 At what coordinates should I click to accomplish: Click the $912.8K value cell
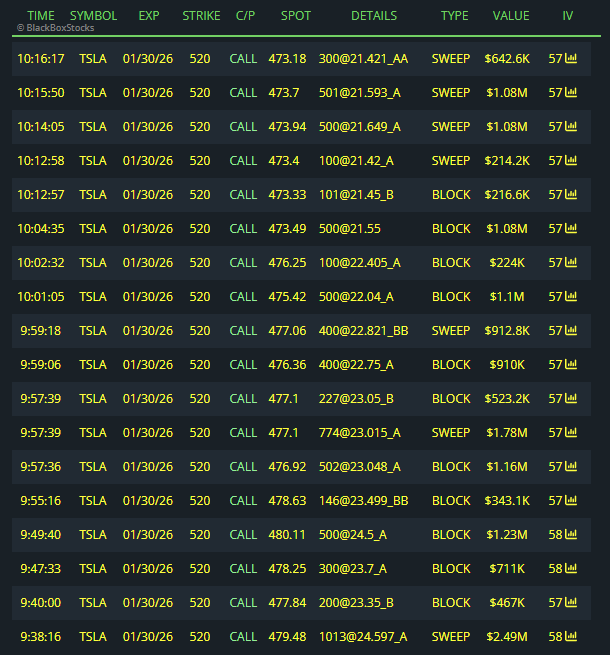click(507, 330)
